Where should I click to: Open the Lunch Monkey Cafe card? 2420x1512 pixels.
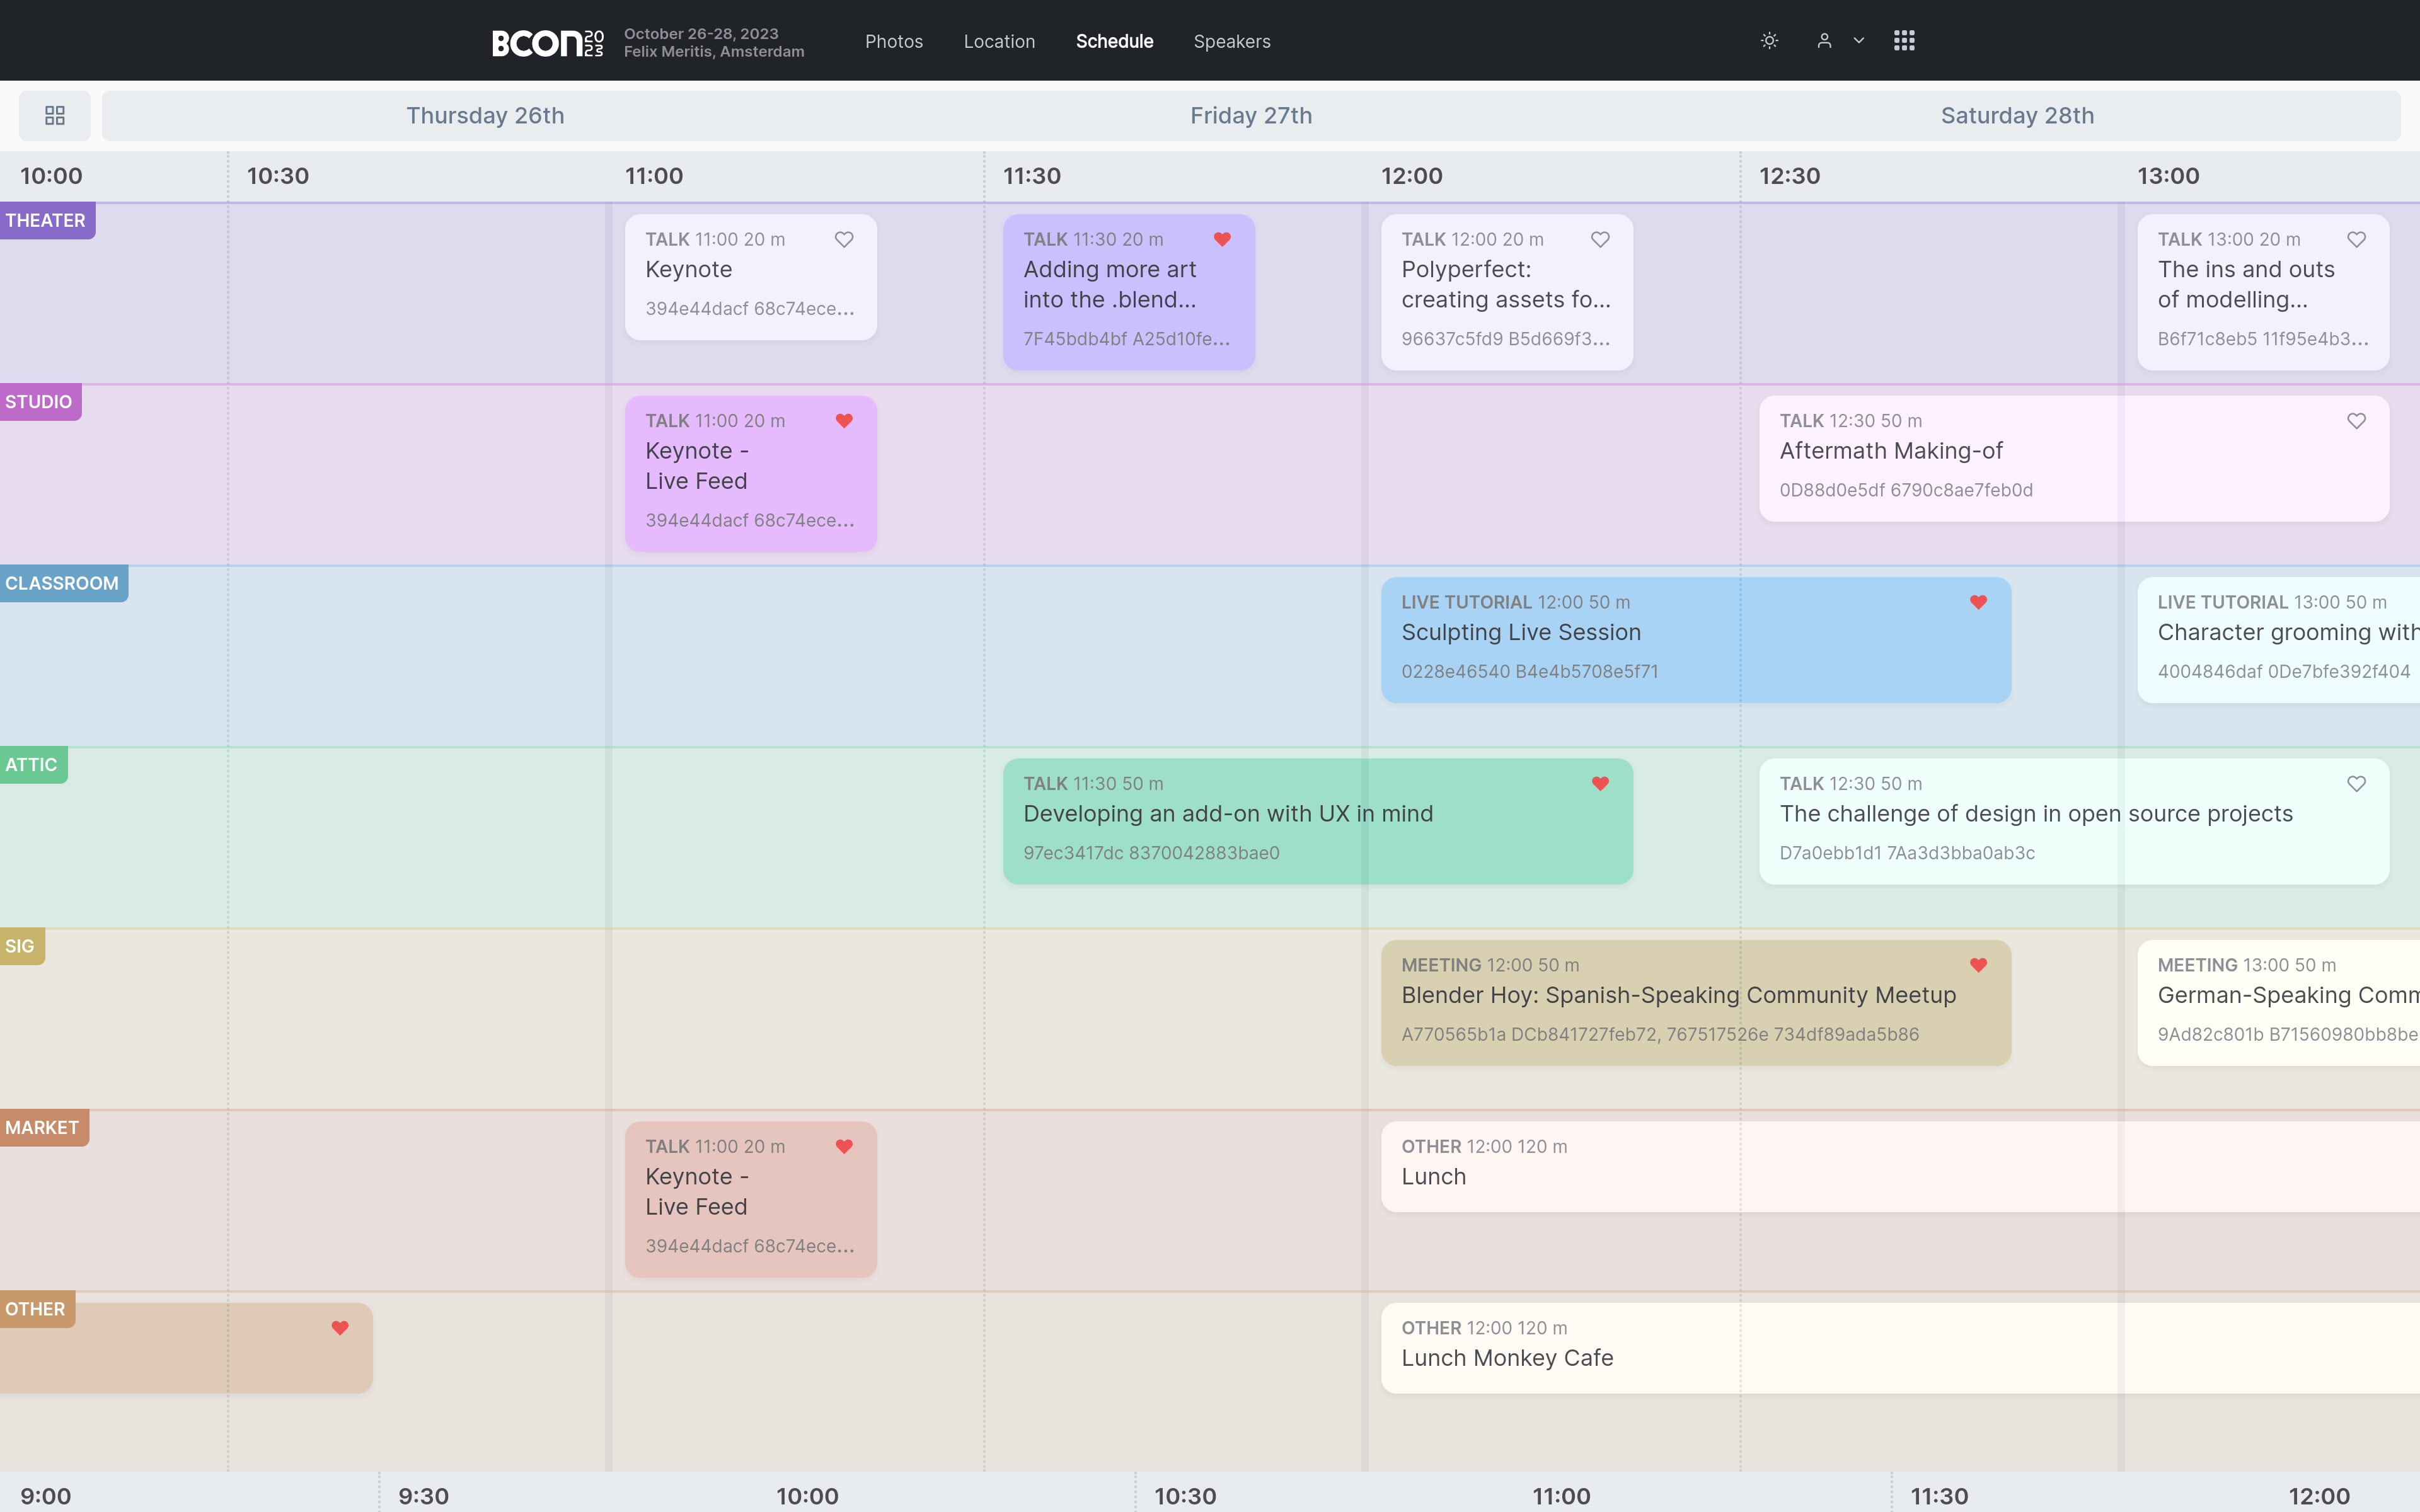[1900, 1348]
